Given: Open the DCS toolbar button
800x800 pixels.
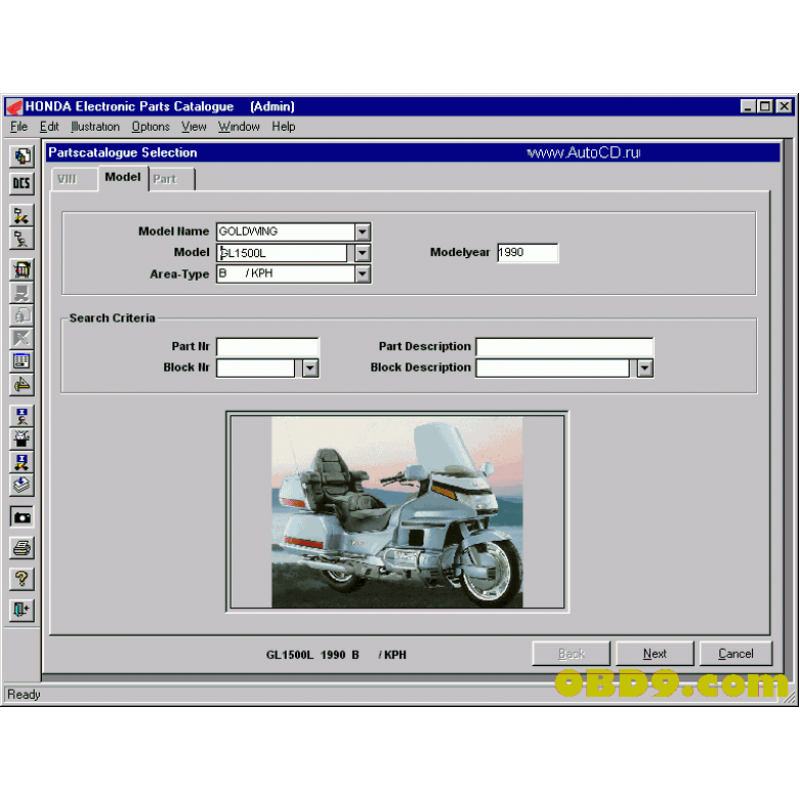Looking at the screenshot, I should (21, 183).
